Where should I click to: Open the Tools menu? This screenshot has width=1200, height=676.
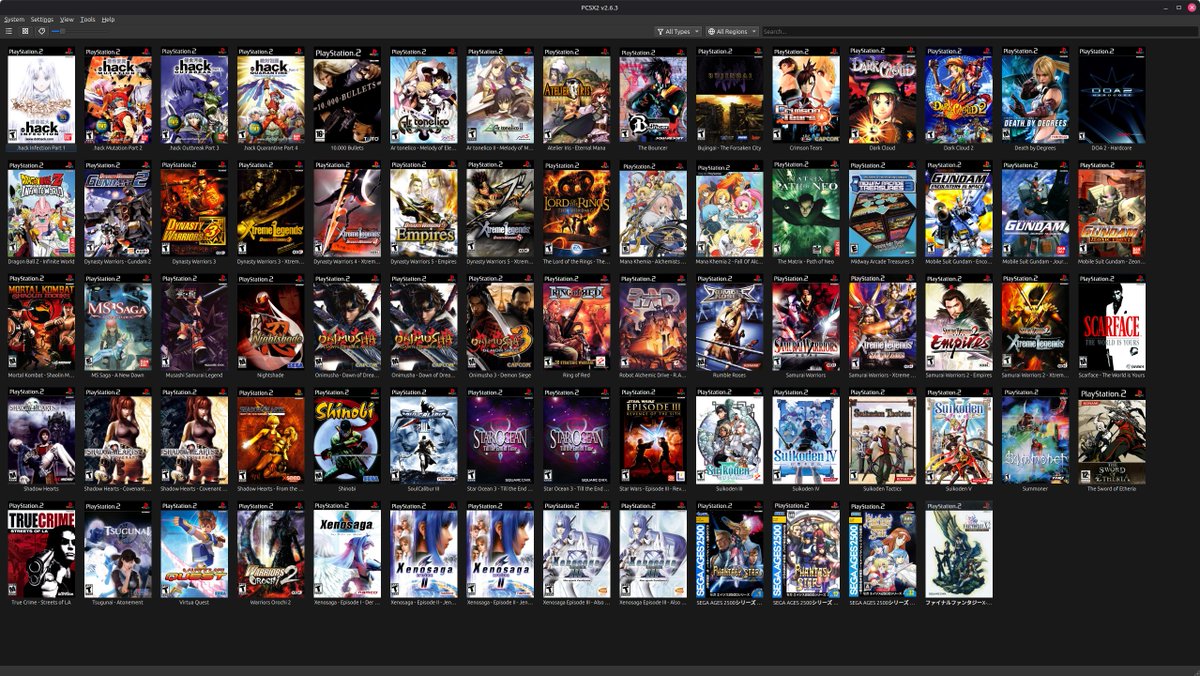88,19
